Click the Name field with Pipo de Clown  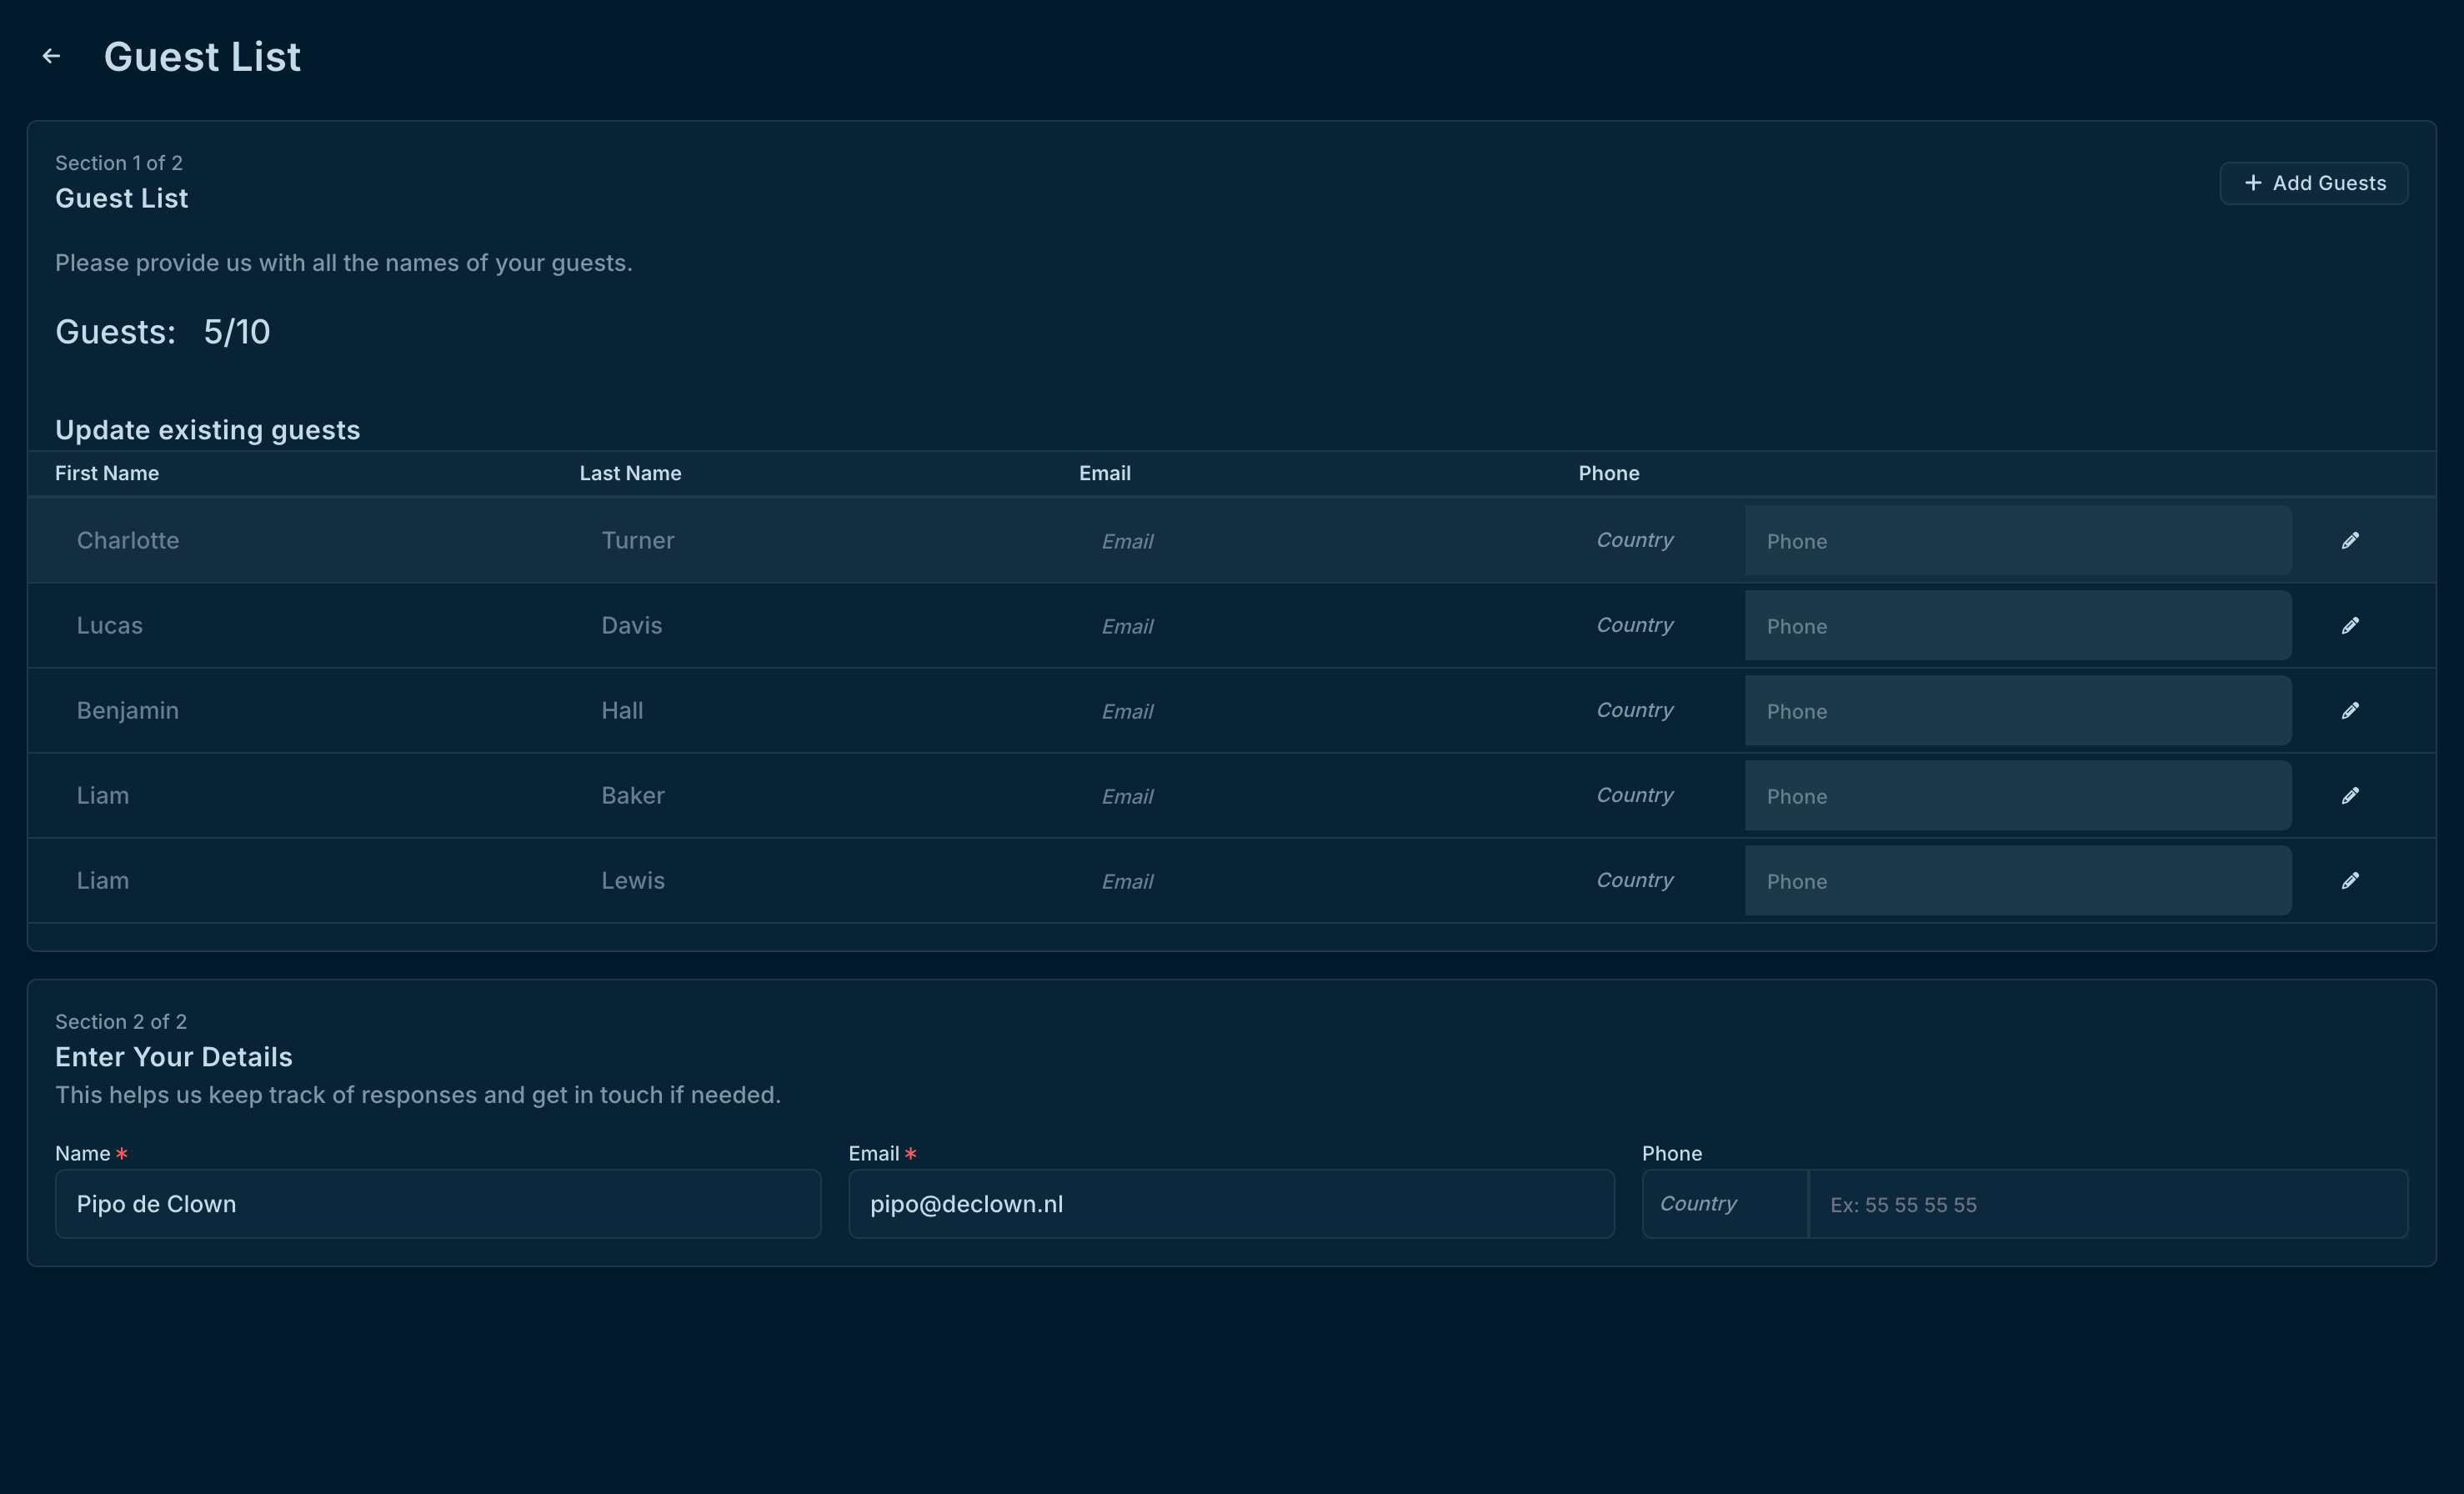click(437, 1204)
